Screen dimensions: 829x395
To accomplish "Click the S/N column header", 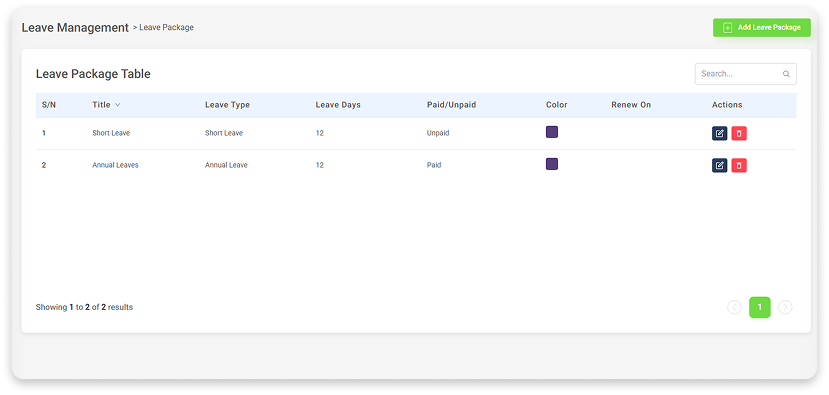I will pyautogui.click(x=49, y=105).
